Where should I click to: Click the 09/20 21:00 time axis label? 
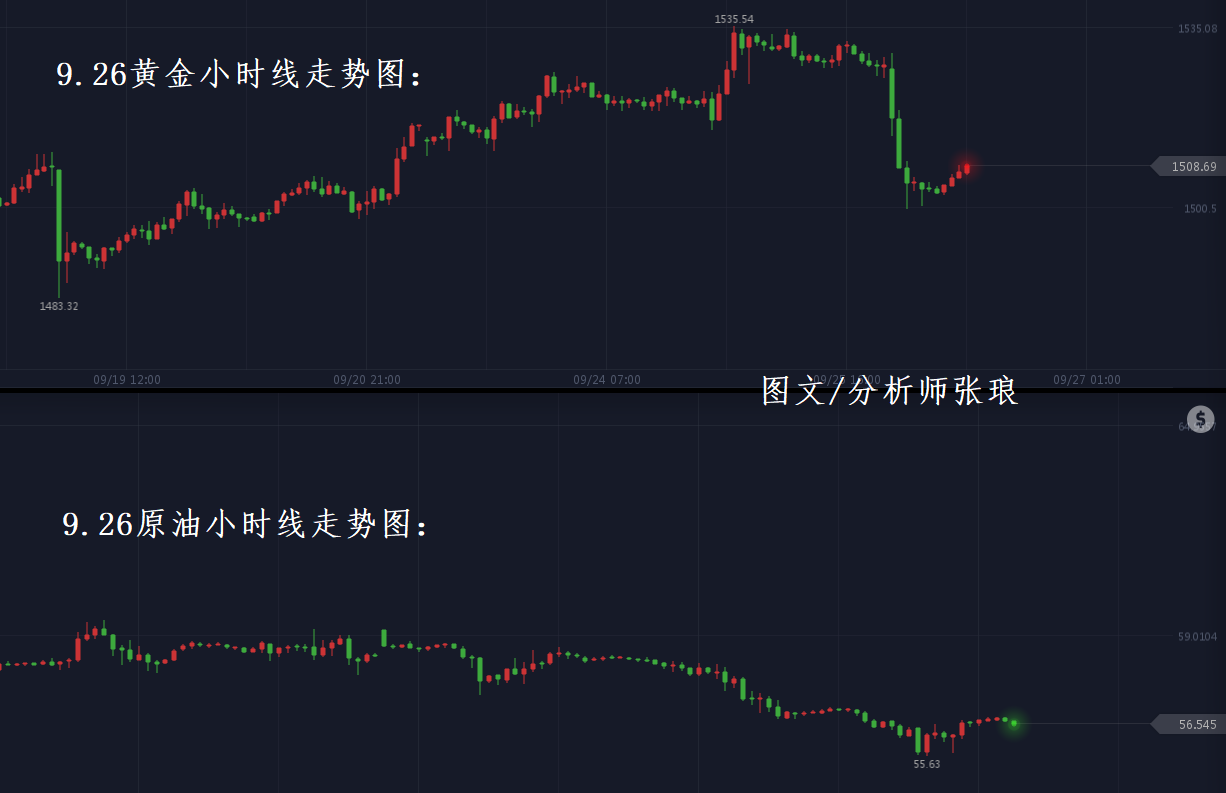[367, 380]
